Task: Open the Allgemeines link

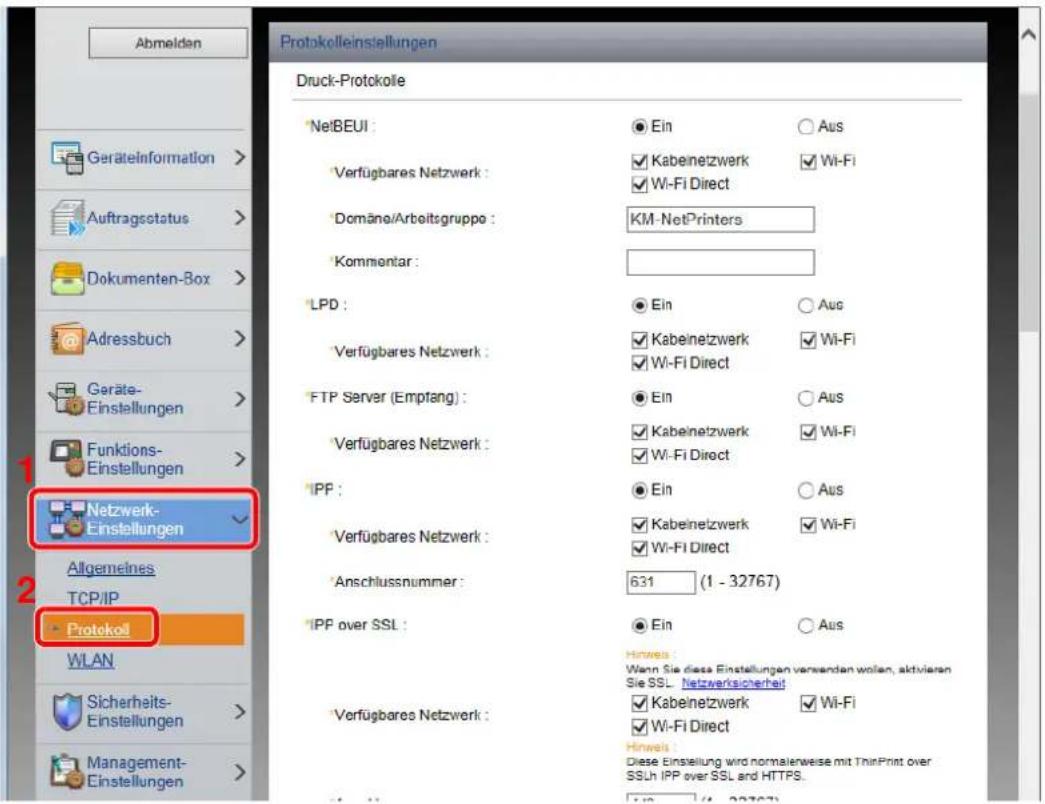Action: tap(111, 568)
